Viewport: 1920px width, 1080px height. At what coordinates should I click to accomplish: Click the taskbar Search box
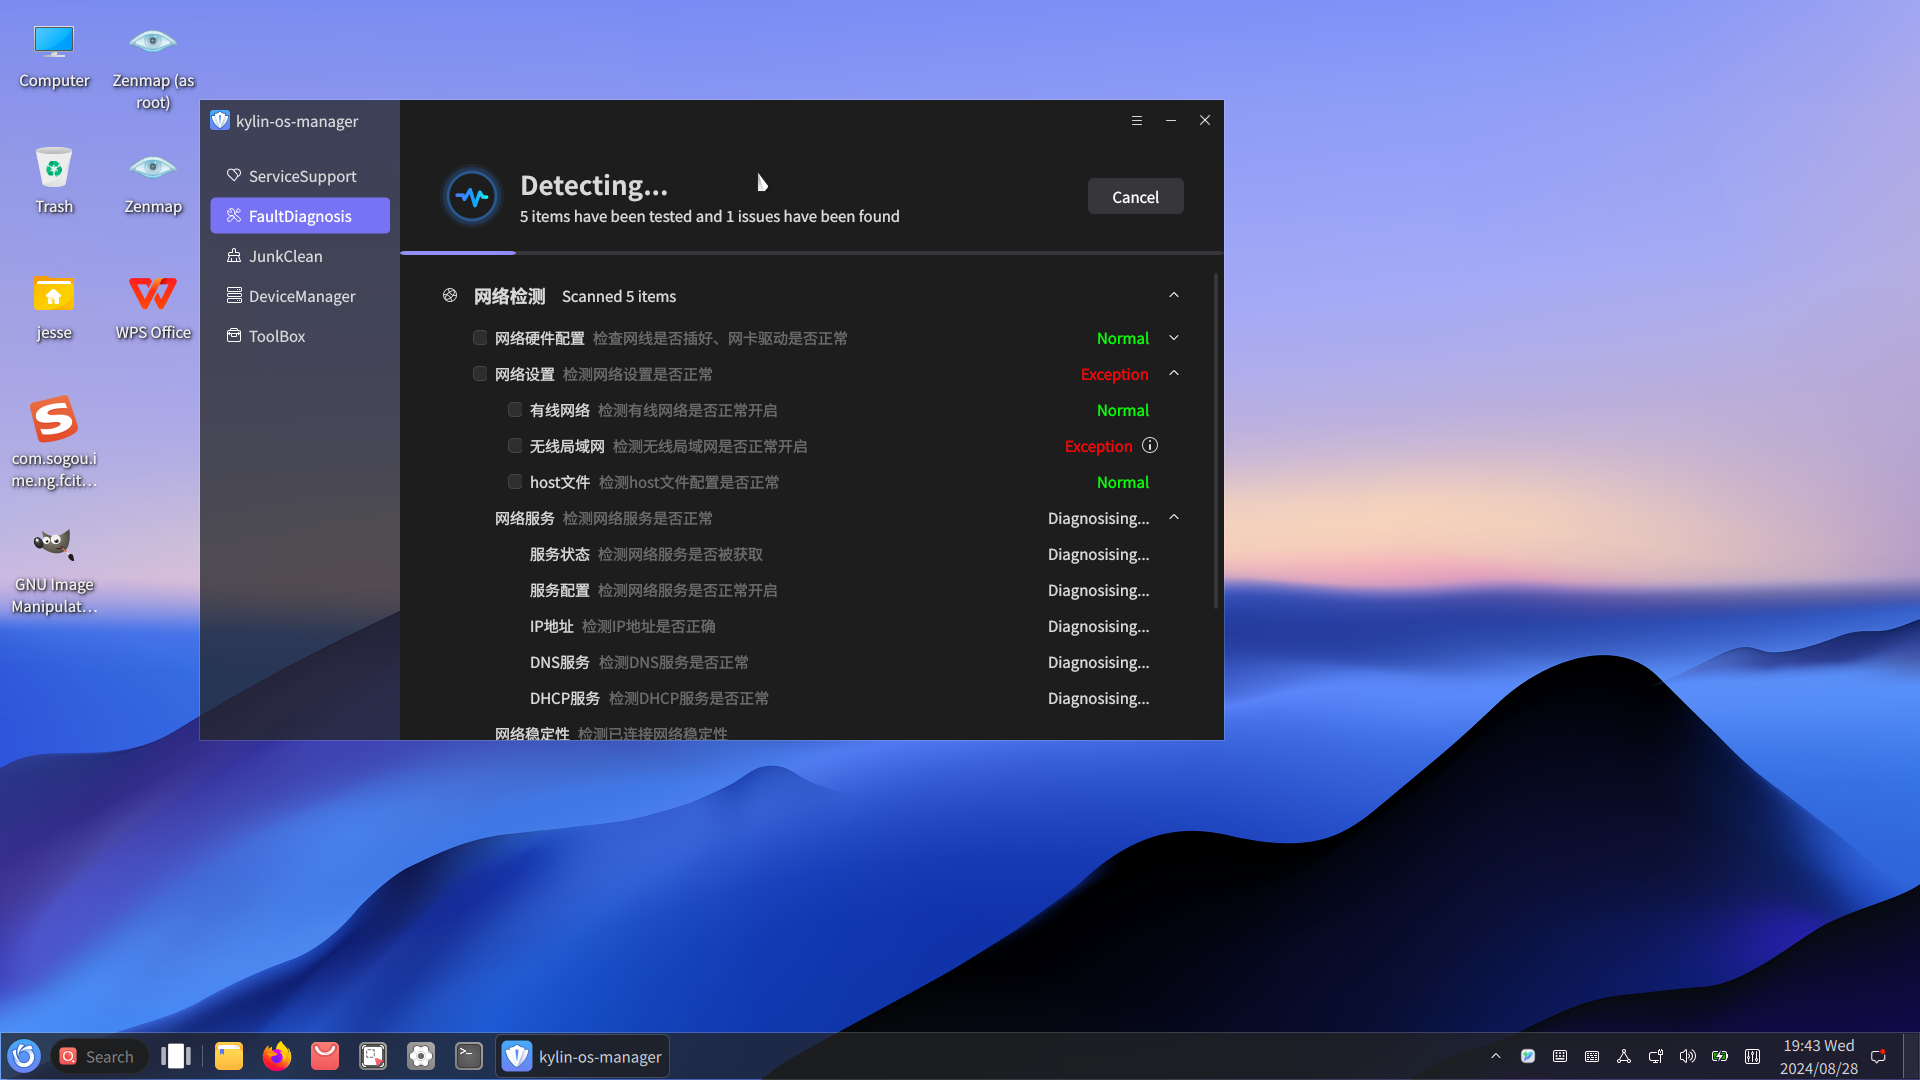click(99, 1056)
